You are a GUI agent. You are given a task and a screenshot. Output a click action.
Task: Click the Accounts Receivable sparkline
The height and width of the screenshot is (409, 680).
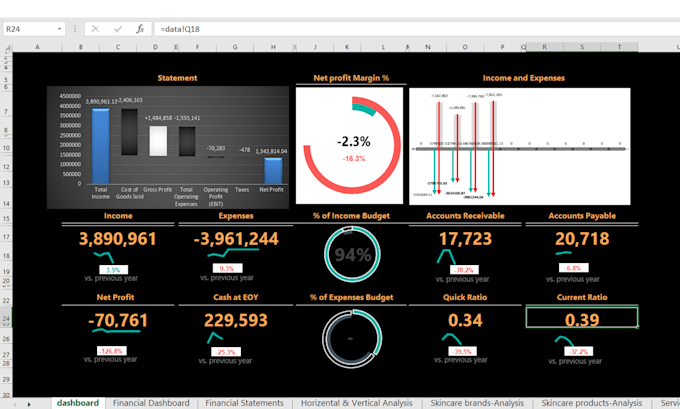pyautogui.click(x=446, y=256)
